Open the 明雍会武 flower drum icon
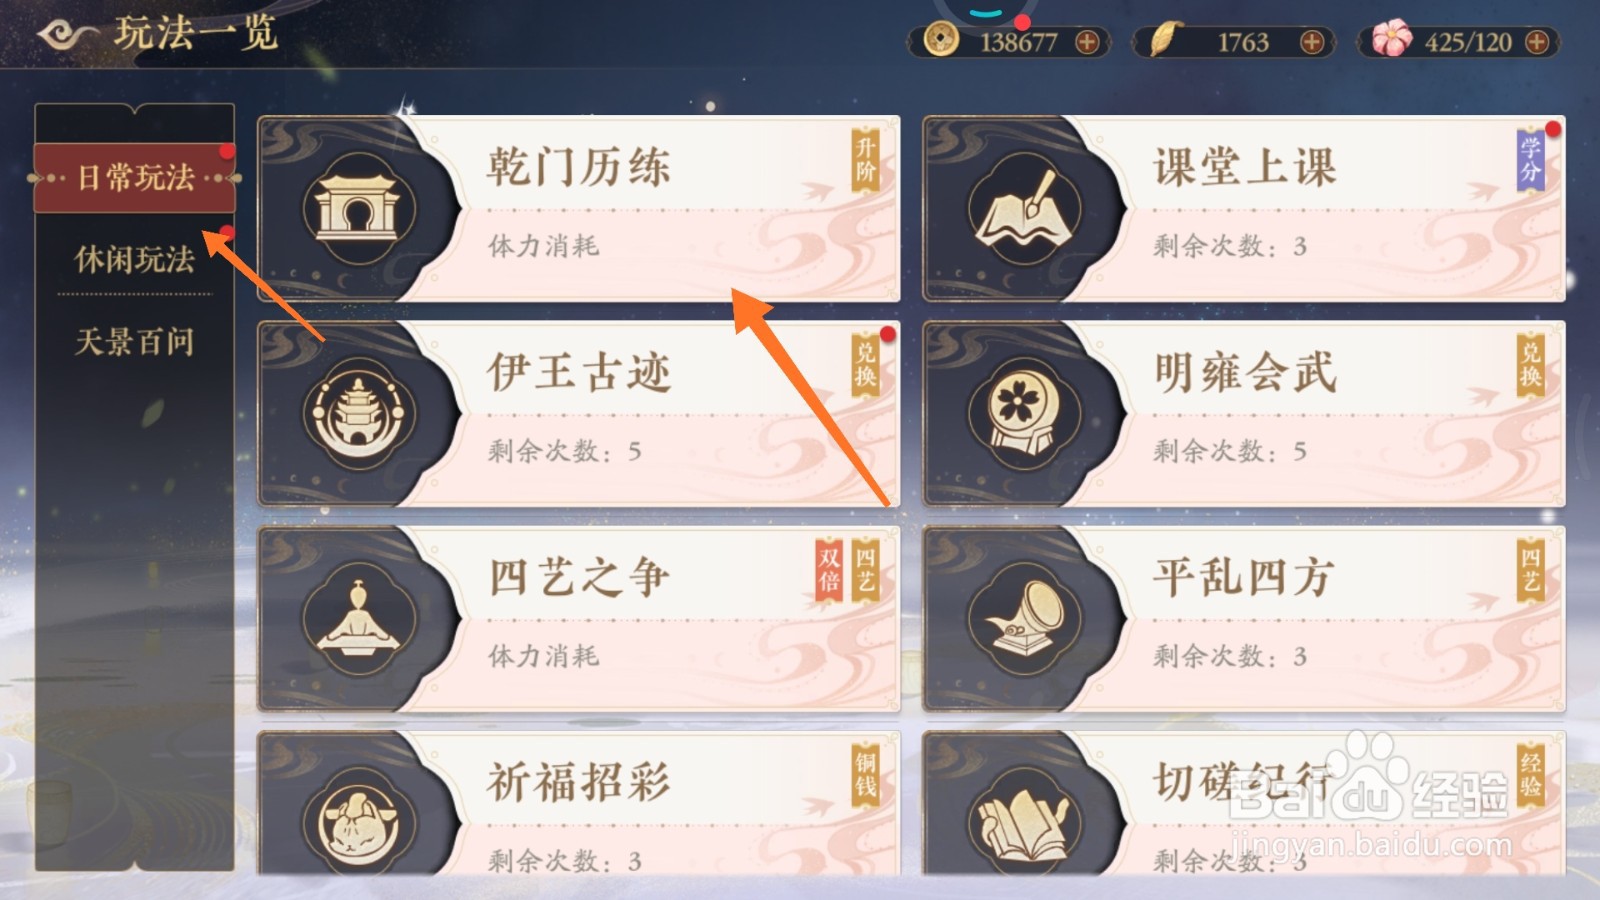Viewport: 1600px width, 900px height. pyautogui.click(x=1023, y=413)
